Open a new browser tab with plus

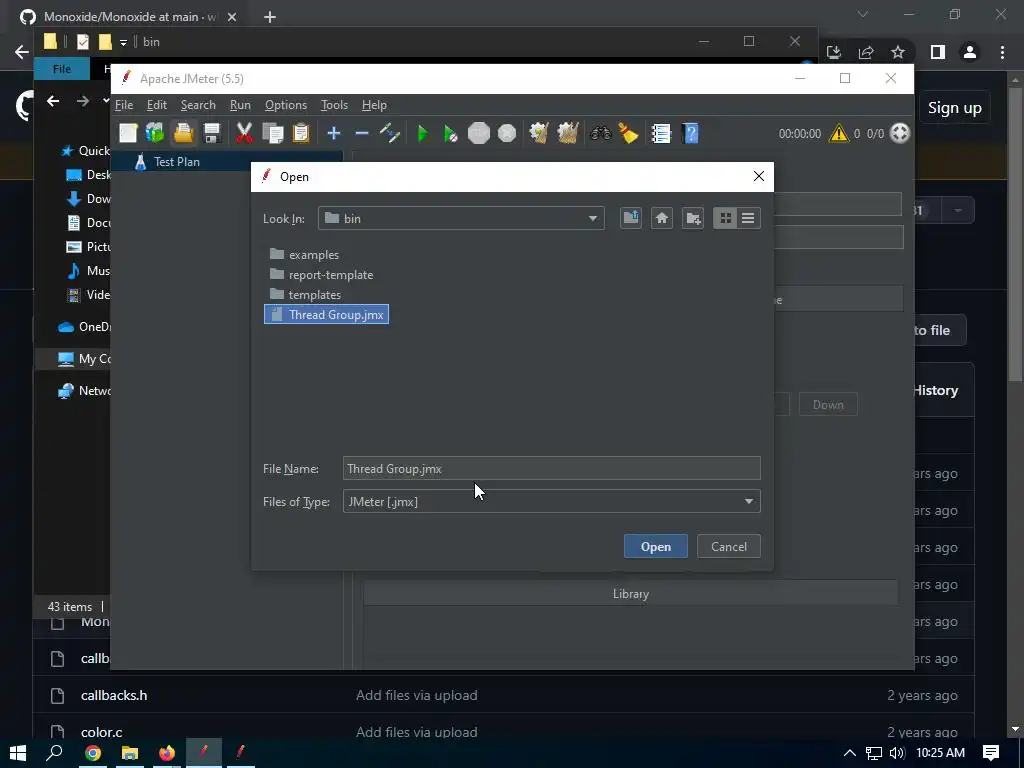pos(270,17)
